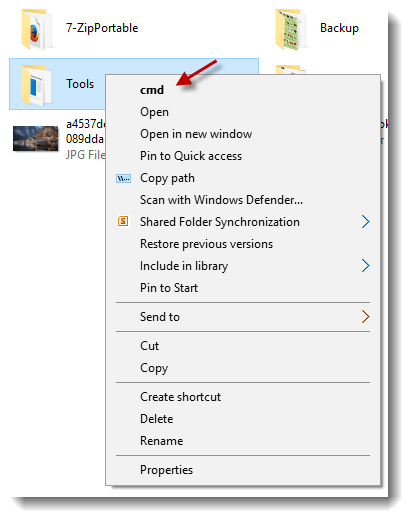The image size is (413, 522).
Task: Choose cmd from the context menu
Action: coord(243,90)
